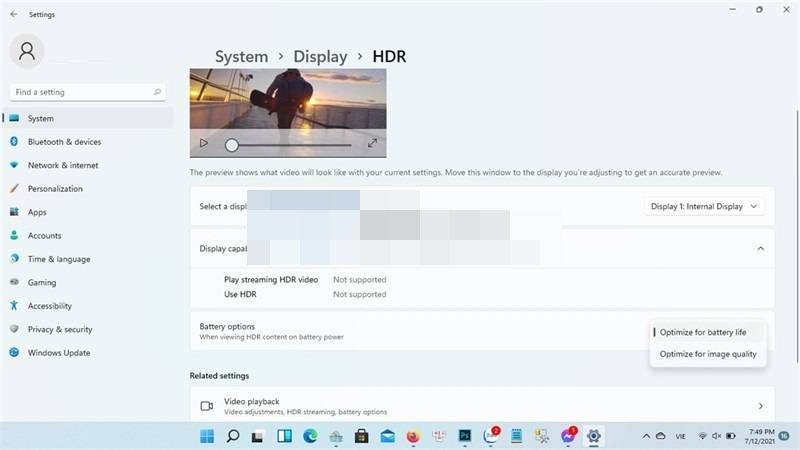Open Apps settings category
Screen dimensions: 800x450
pos(88,212)
